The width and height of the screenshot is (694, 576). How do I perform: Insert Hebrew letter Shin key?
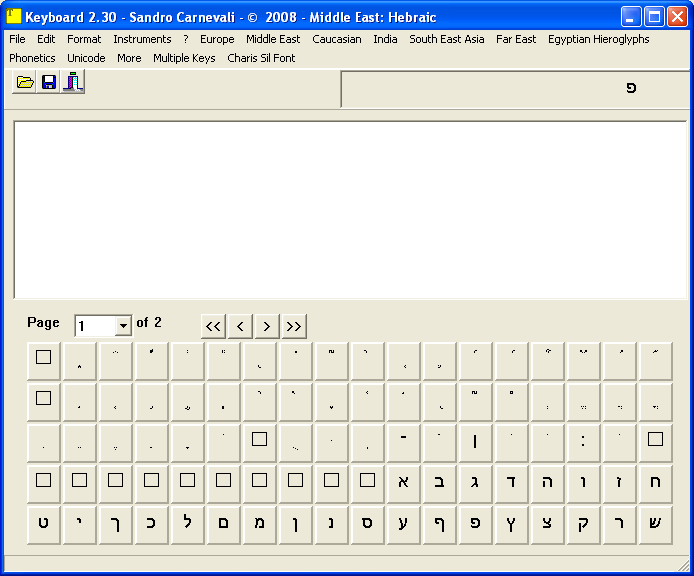pyautogui.click(x=655, y=525)
